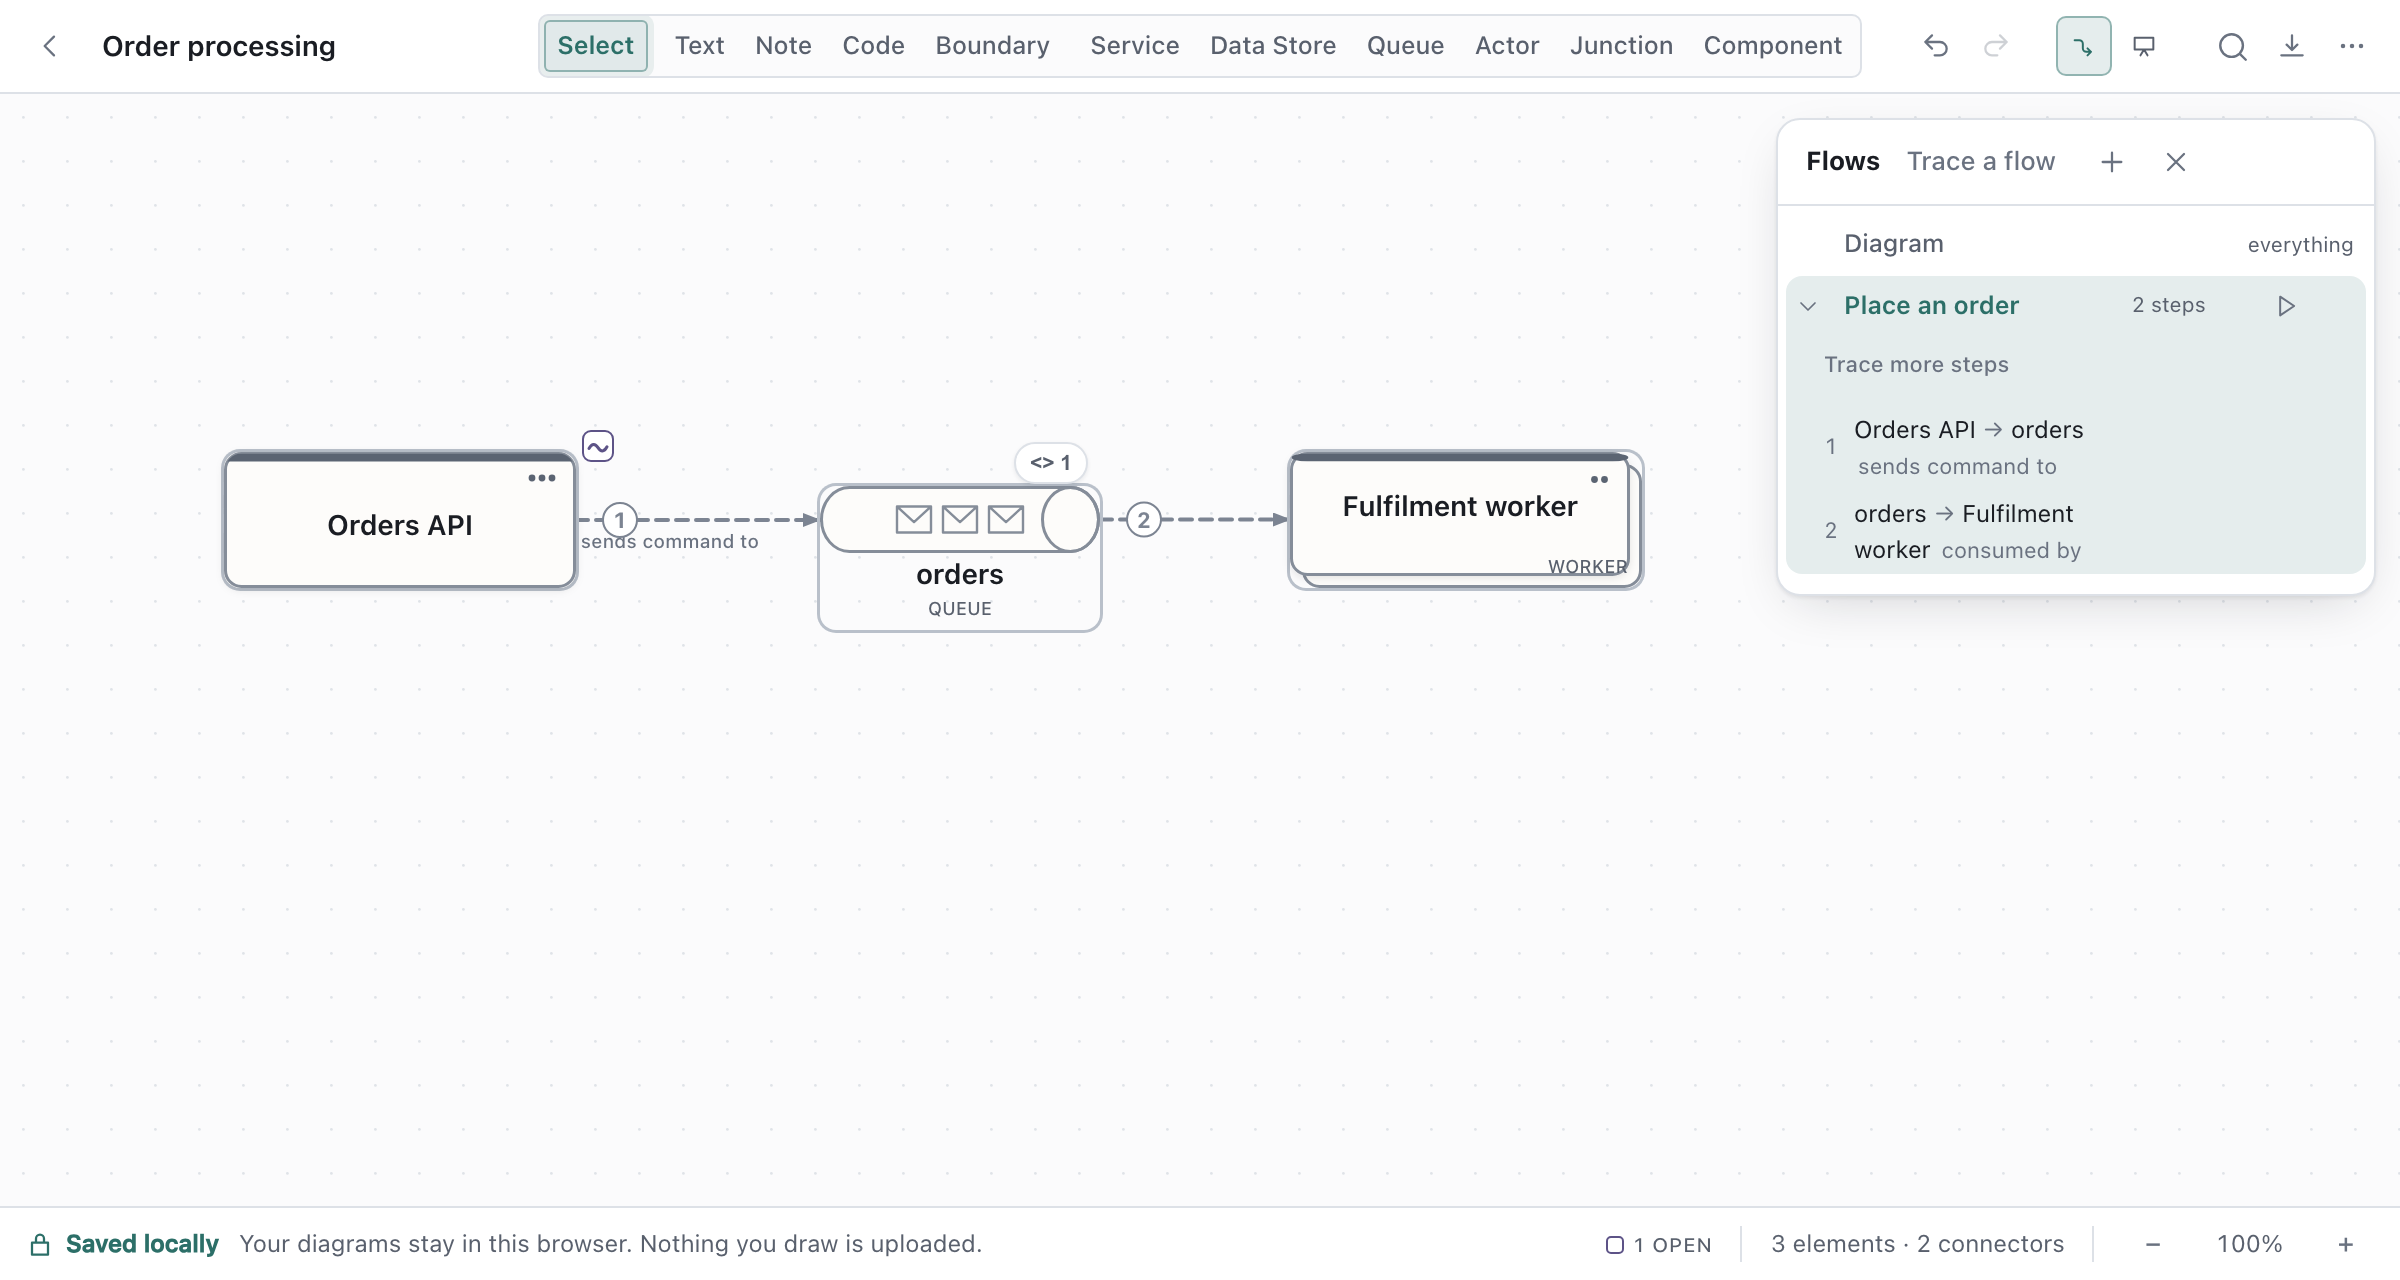The height and width of the screenshot is (1280, 2400).
Task: Click the undo icon
Action: tap(1936, 46)
